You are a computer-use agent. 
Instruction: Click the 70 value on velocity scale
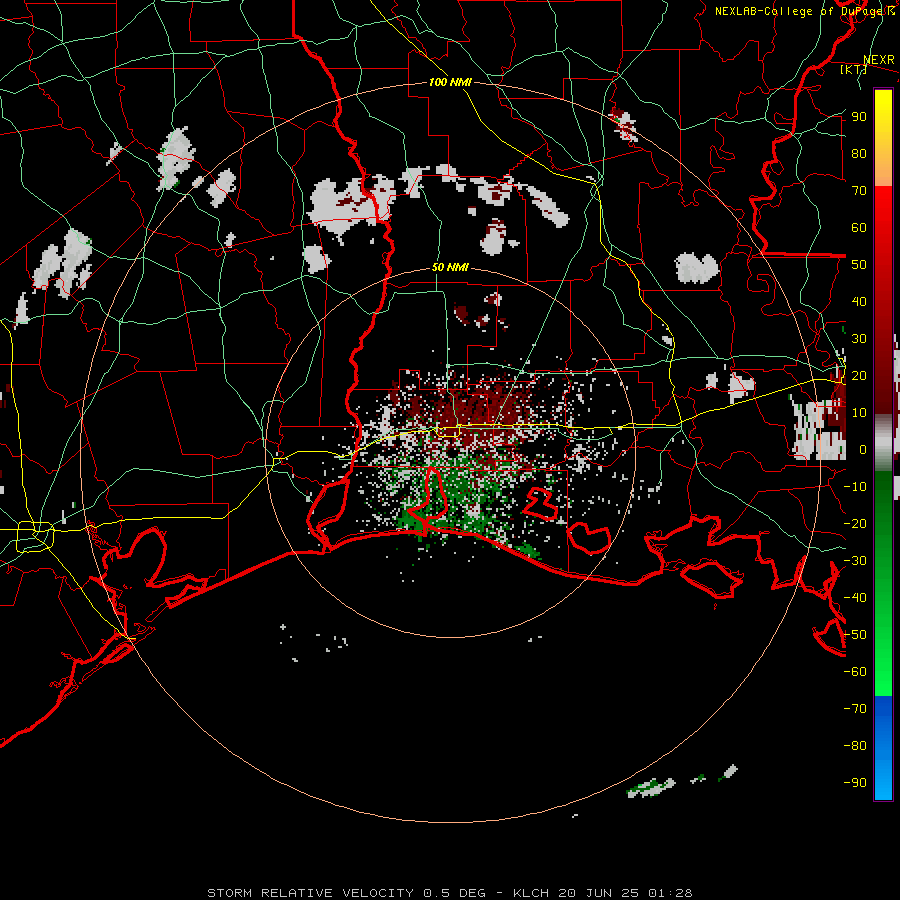pos(859,191)
